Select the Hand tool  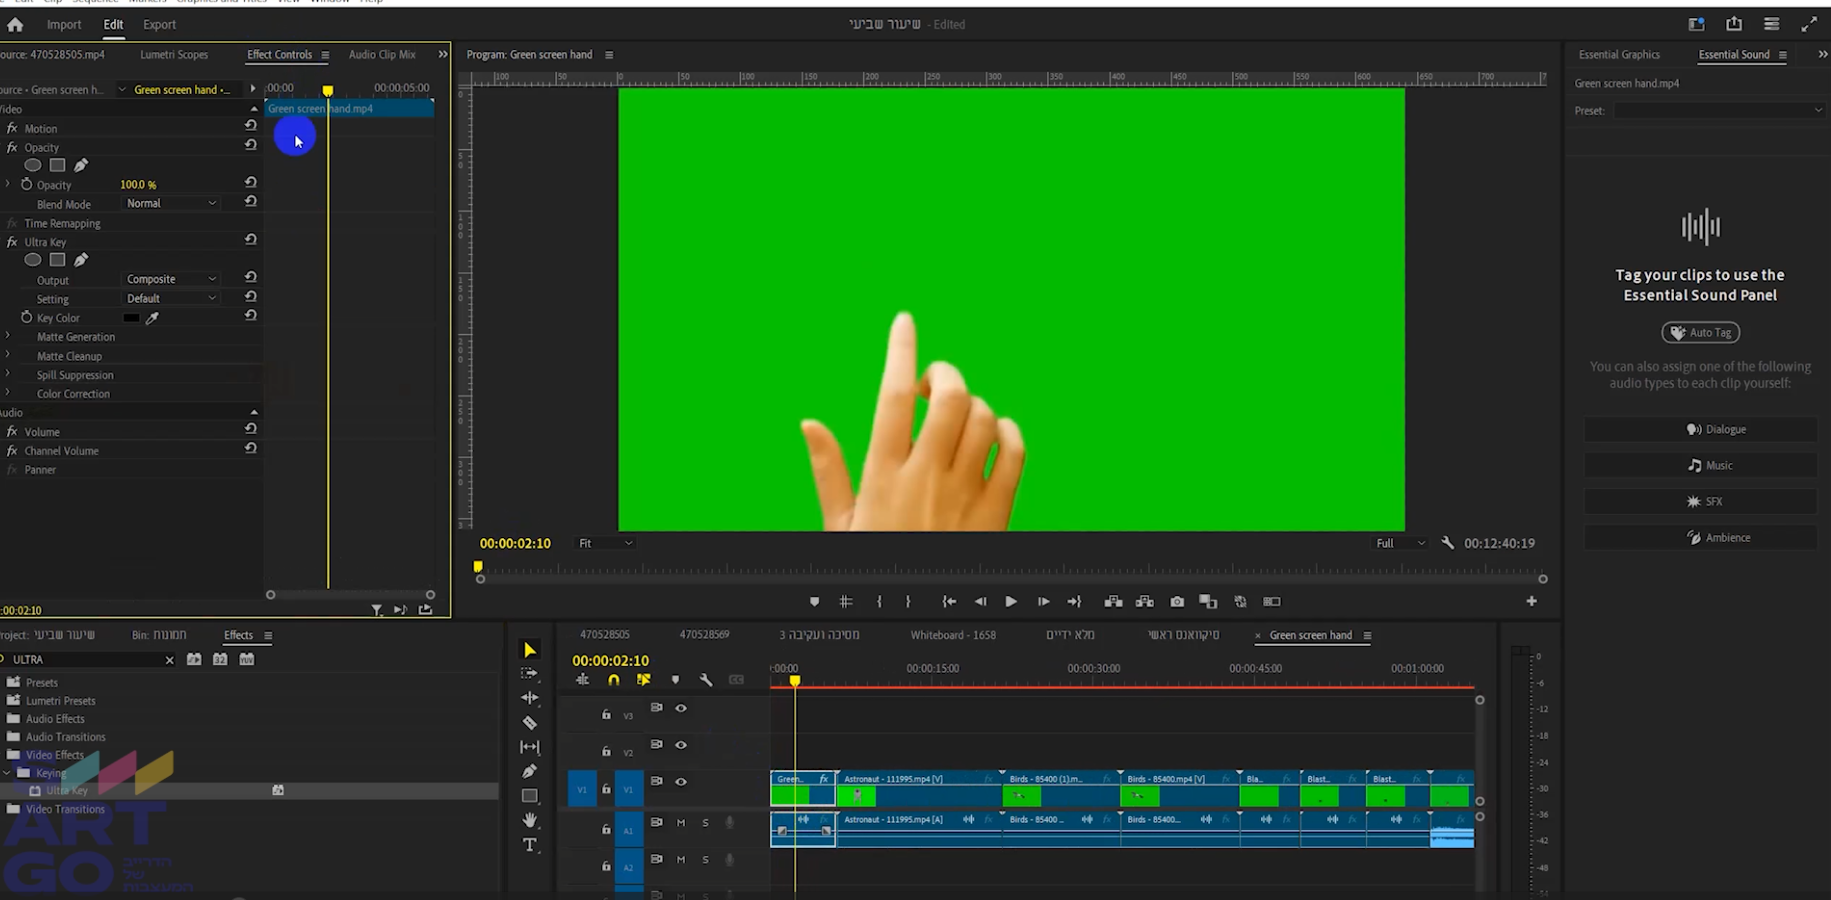[530, 820]
